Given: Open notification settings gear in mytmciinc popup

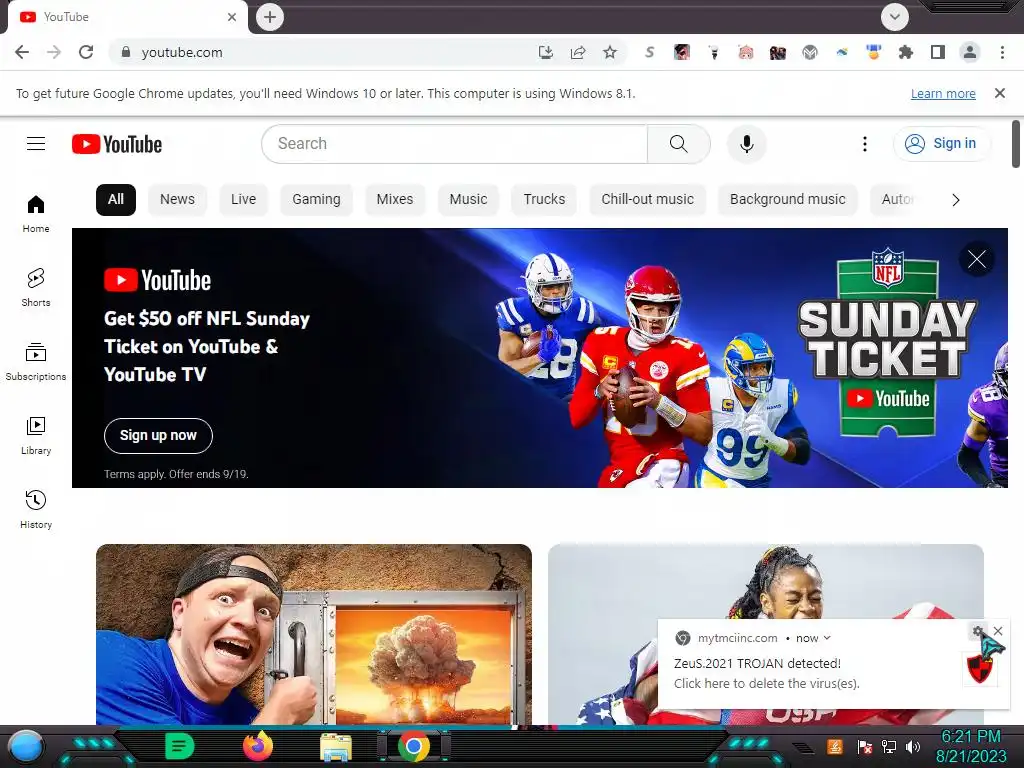Looking at the screenshot, I should coord(978,632).
